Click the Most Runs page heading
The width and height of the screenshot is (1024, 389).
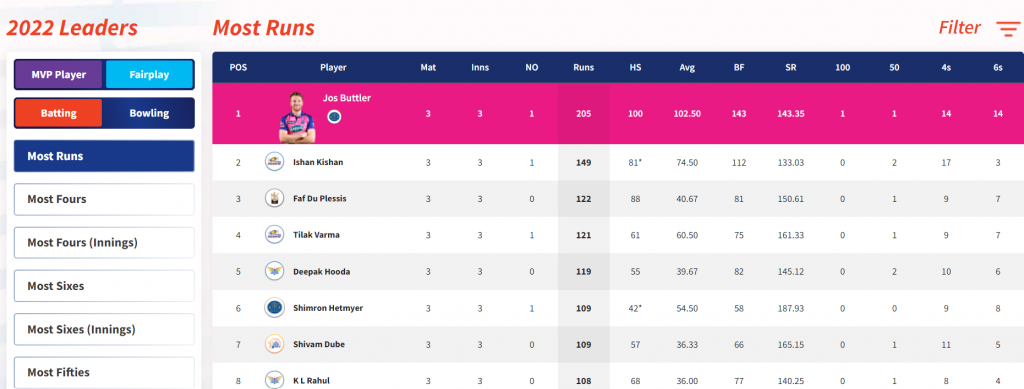pyautogui.click(x=264, y=28)
